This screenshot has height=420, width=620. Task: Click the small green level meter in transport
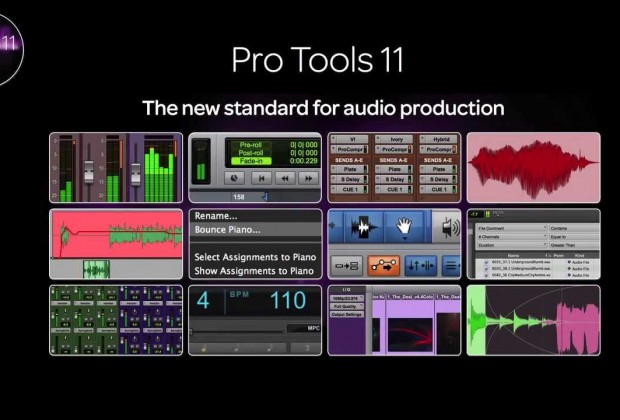tap(201, 162)
